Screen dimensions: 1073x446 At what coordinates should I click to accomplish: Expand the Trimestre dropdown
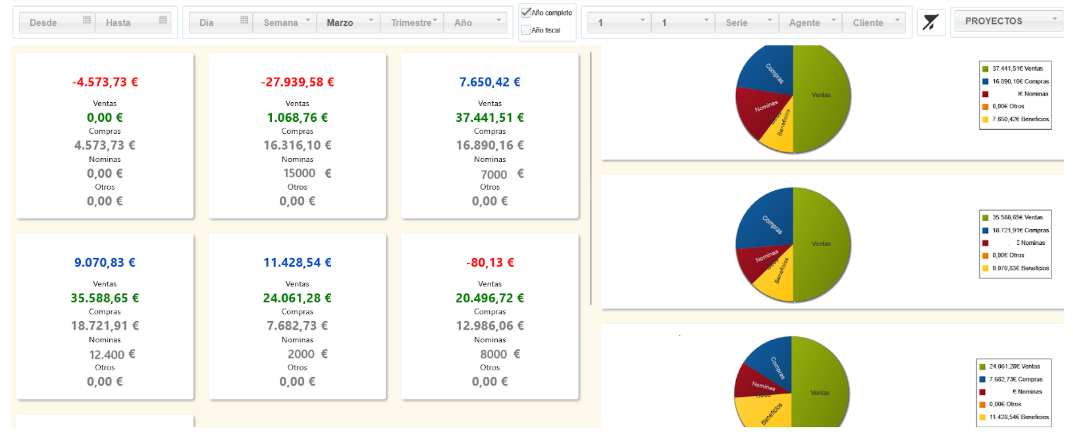click(x=414, y=22)
